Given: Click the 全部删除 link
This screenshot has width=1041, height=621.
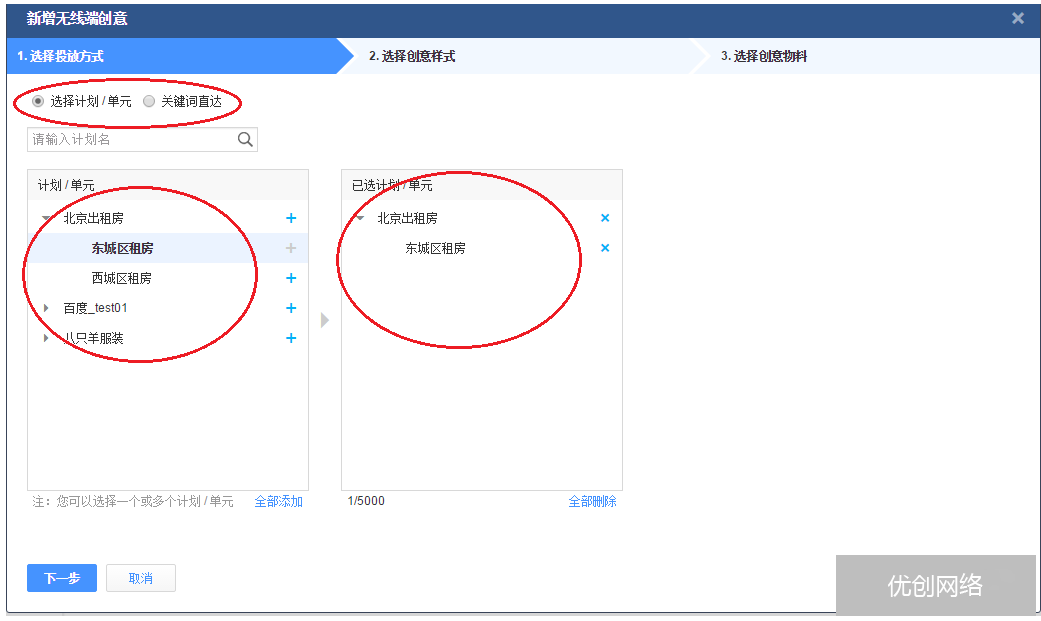Looking at the screenshot, I should pyautogui.click(x=592, y=501).
